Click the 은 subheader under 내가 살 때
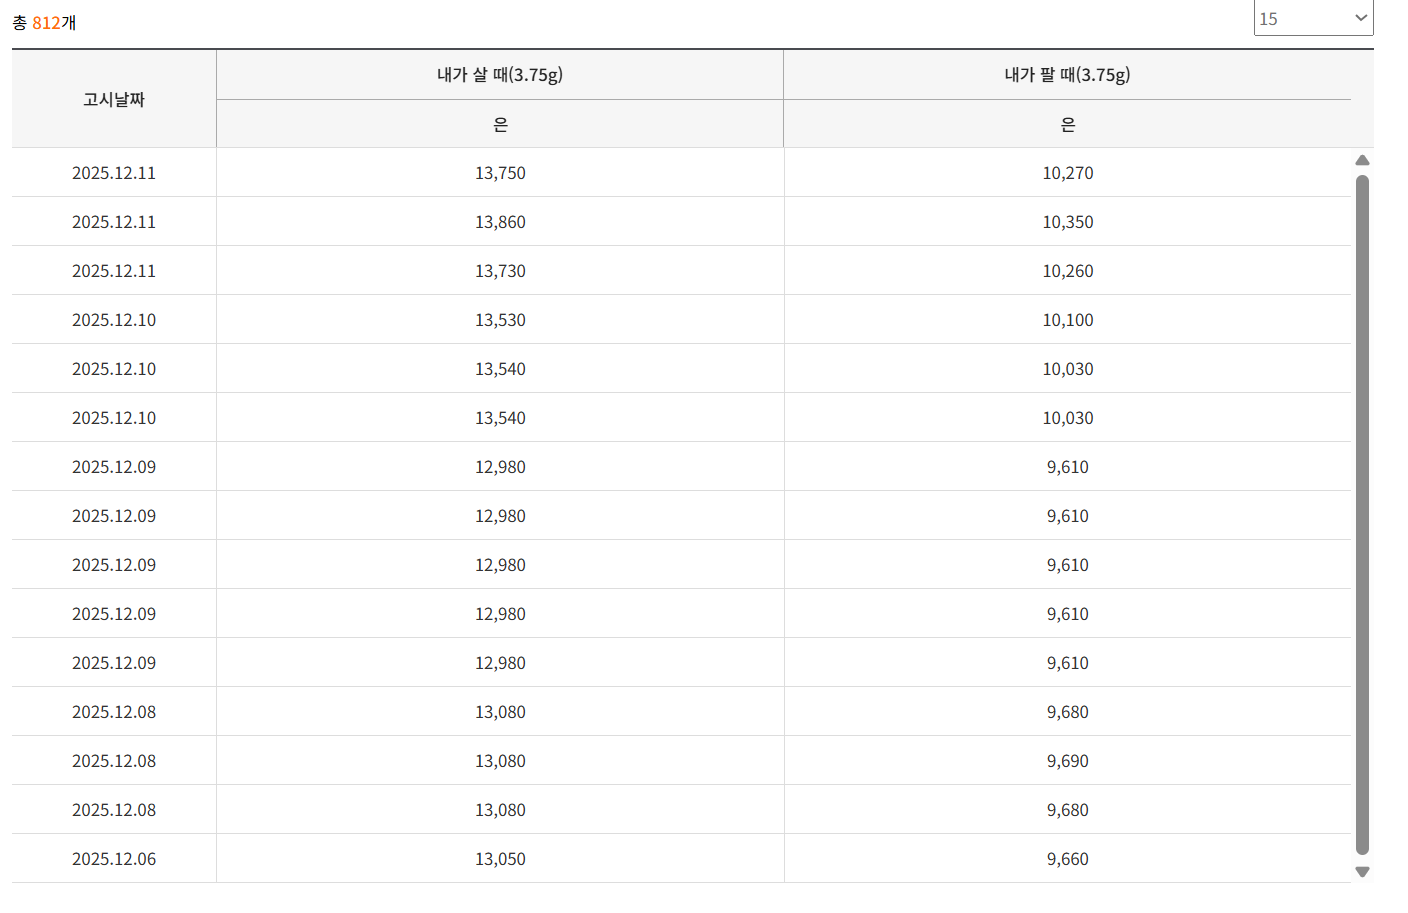The image size is (1408, 913). pyautogui.click(x=500, y=124)
